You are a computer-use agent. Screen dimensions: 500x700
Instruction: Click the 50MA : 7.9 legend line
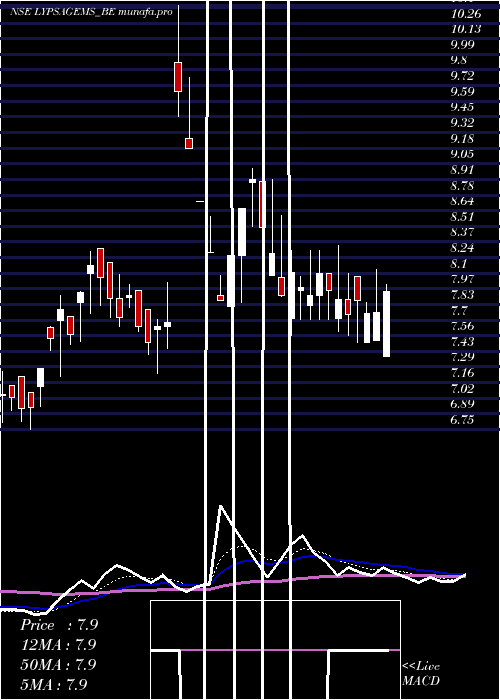[x=58, y=664]
